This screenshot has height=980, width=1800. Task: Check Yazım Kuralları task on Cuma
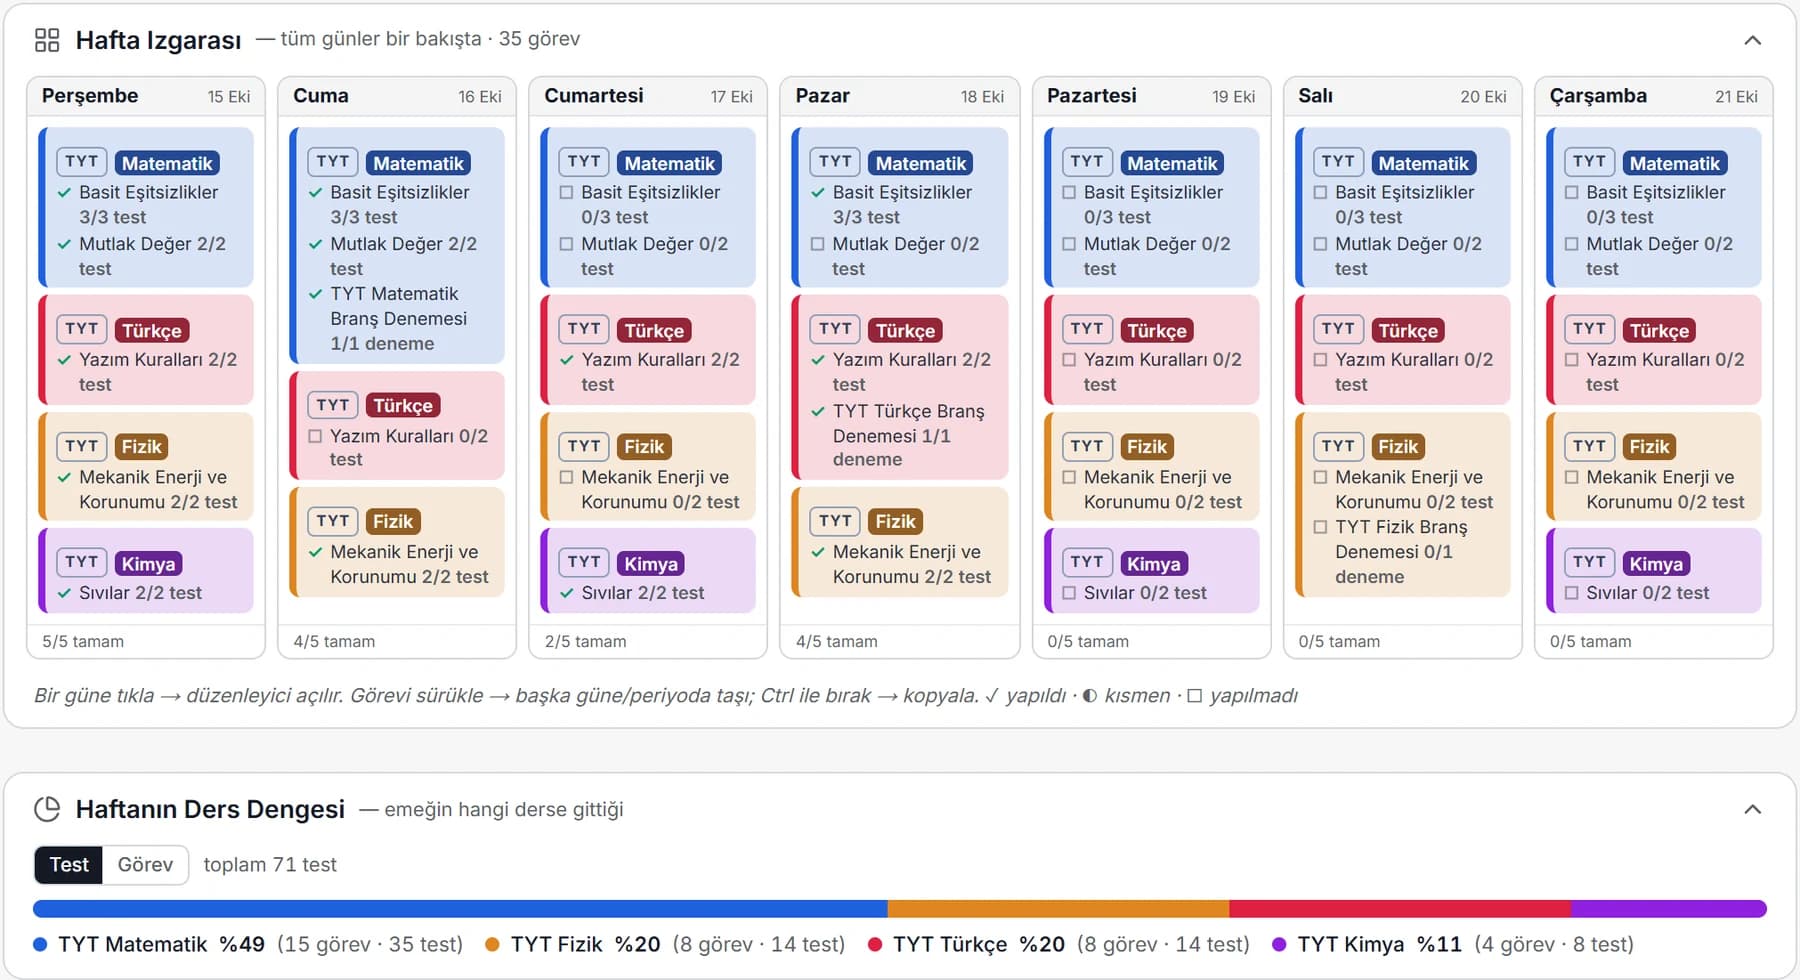316,436
